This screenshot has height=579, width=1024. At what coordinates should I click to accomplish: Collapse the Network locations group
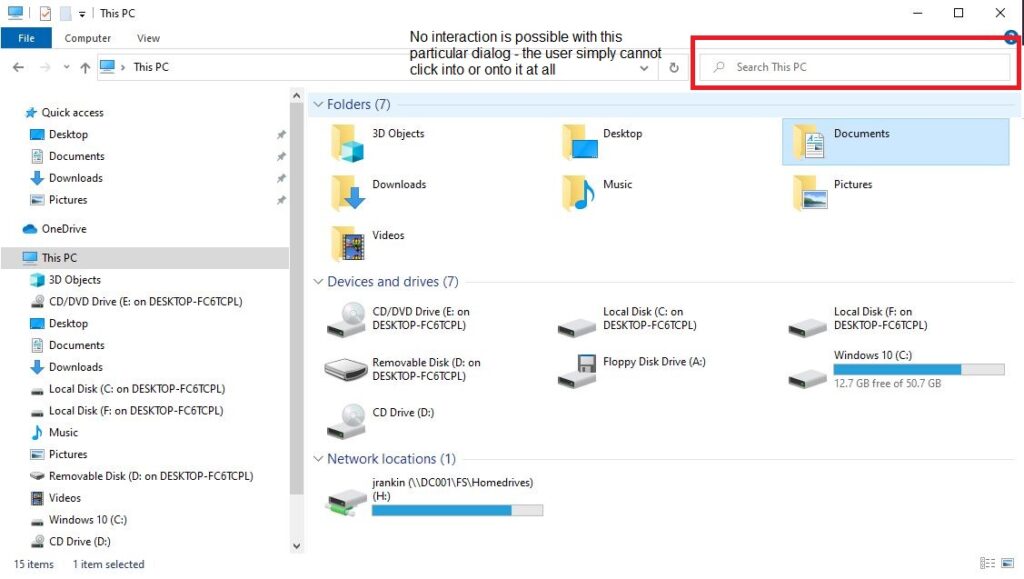pos(318,459)
